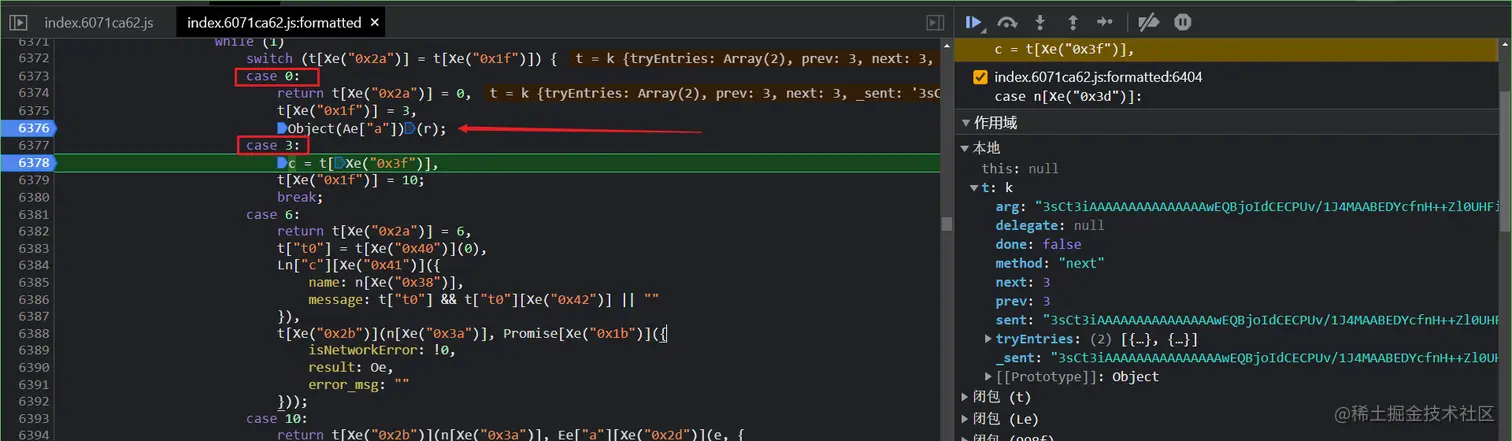Screen dimensions: 1512x441
Task: Click the single Step debugger icon
Action: tap(1104, 22)
